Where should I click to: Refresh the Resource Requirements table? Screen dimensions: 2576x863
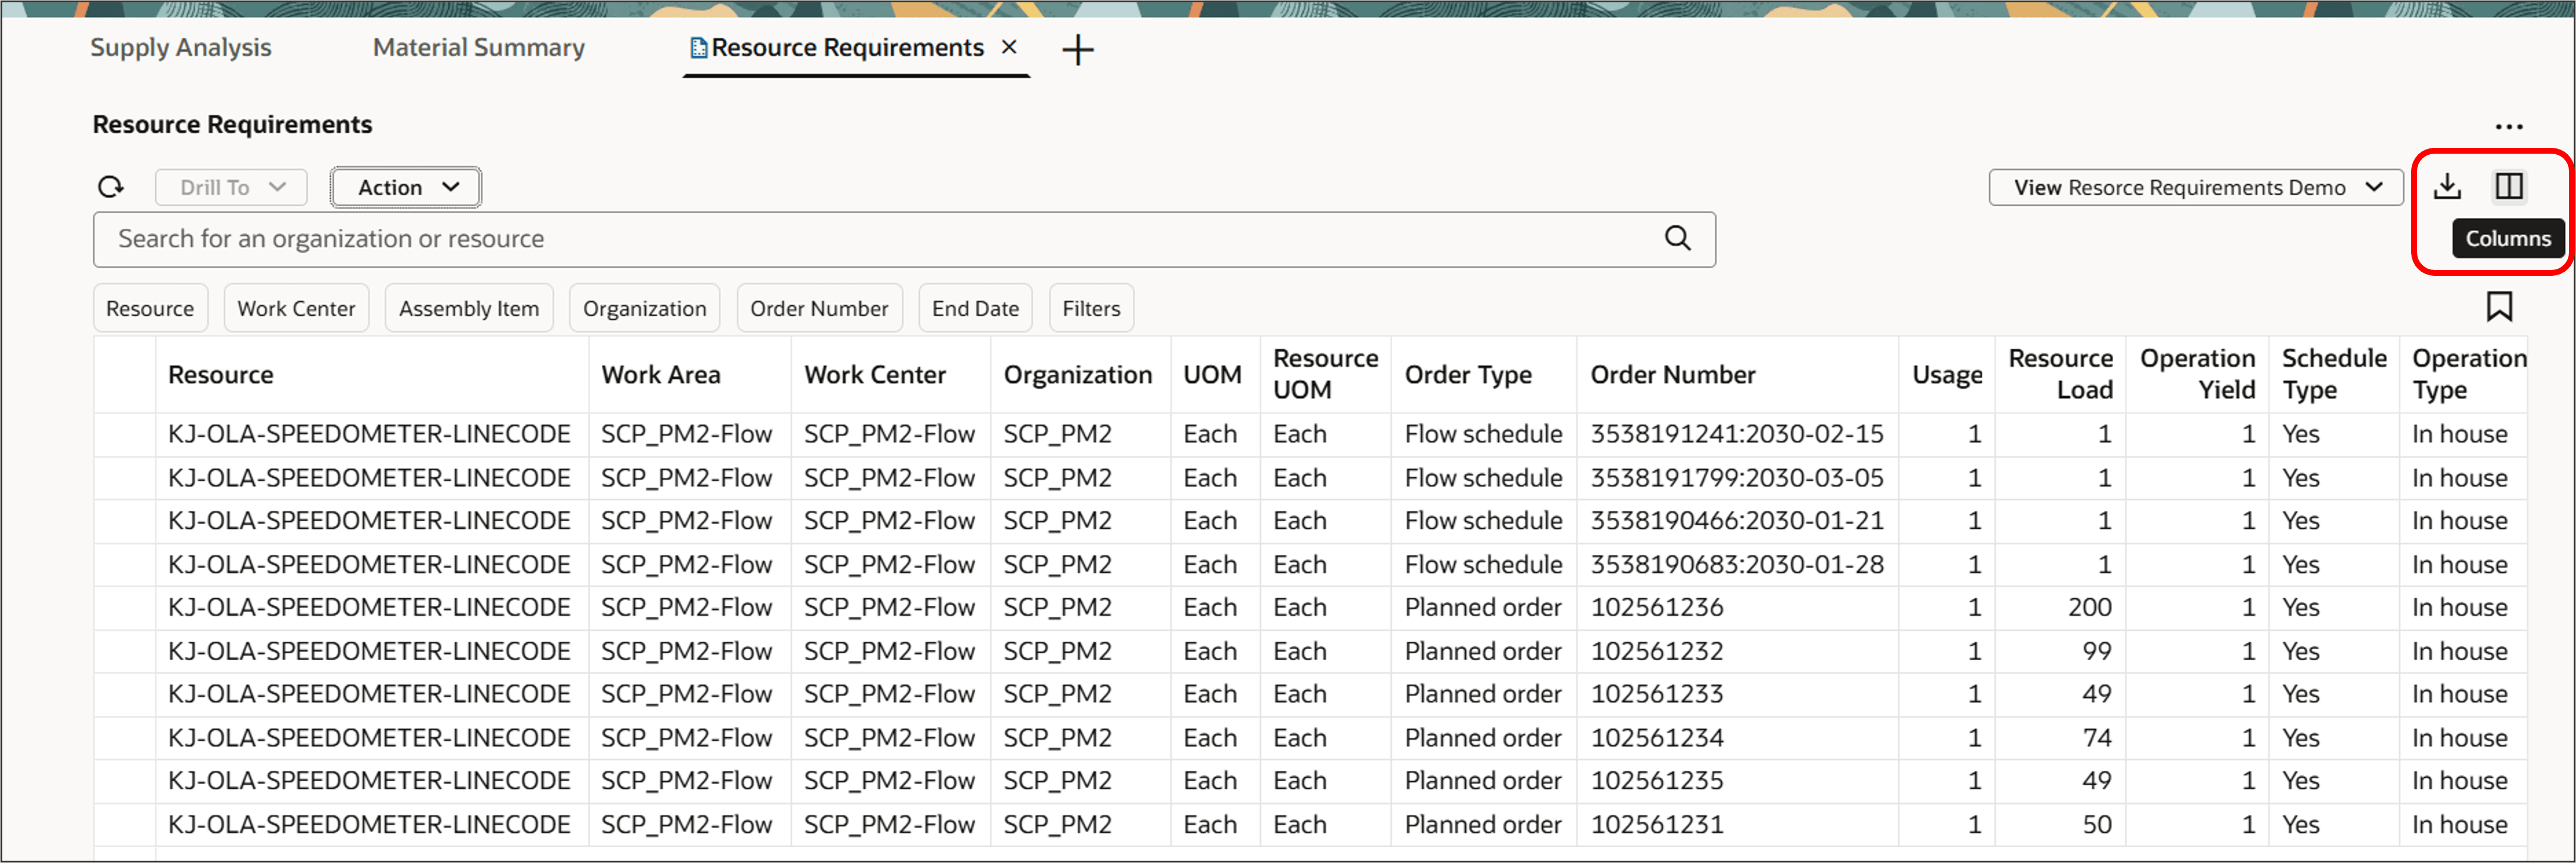point(110,186)
